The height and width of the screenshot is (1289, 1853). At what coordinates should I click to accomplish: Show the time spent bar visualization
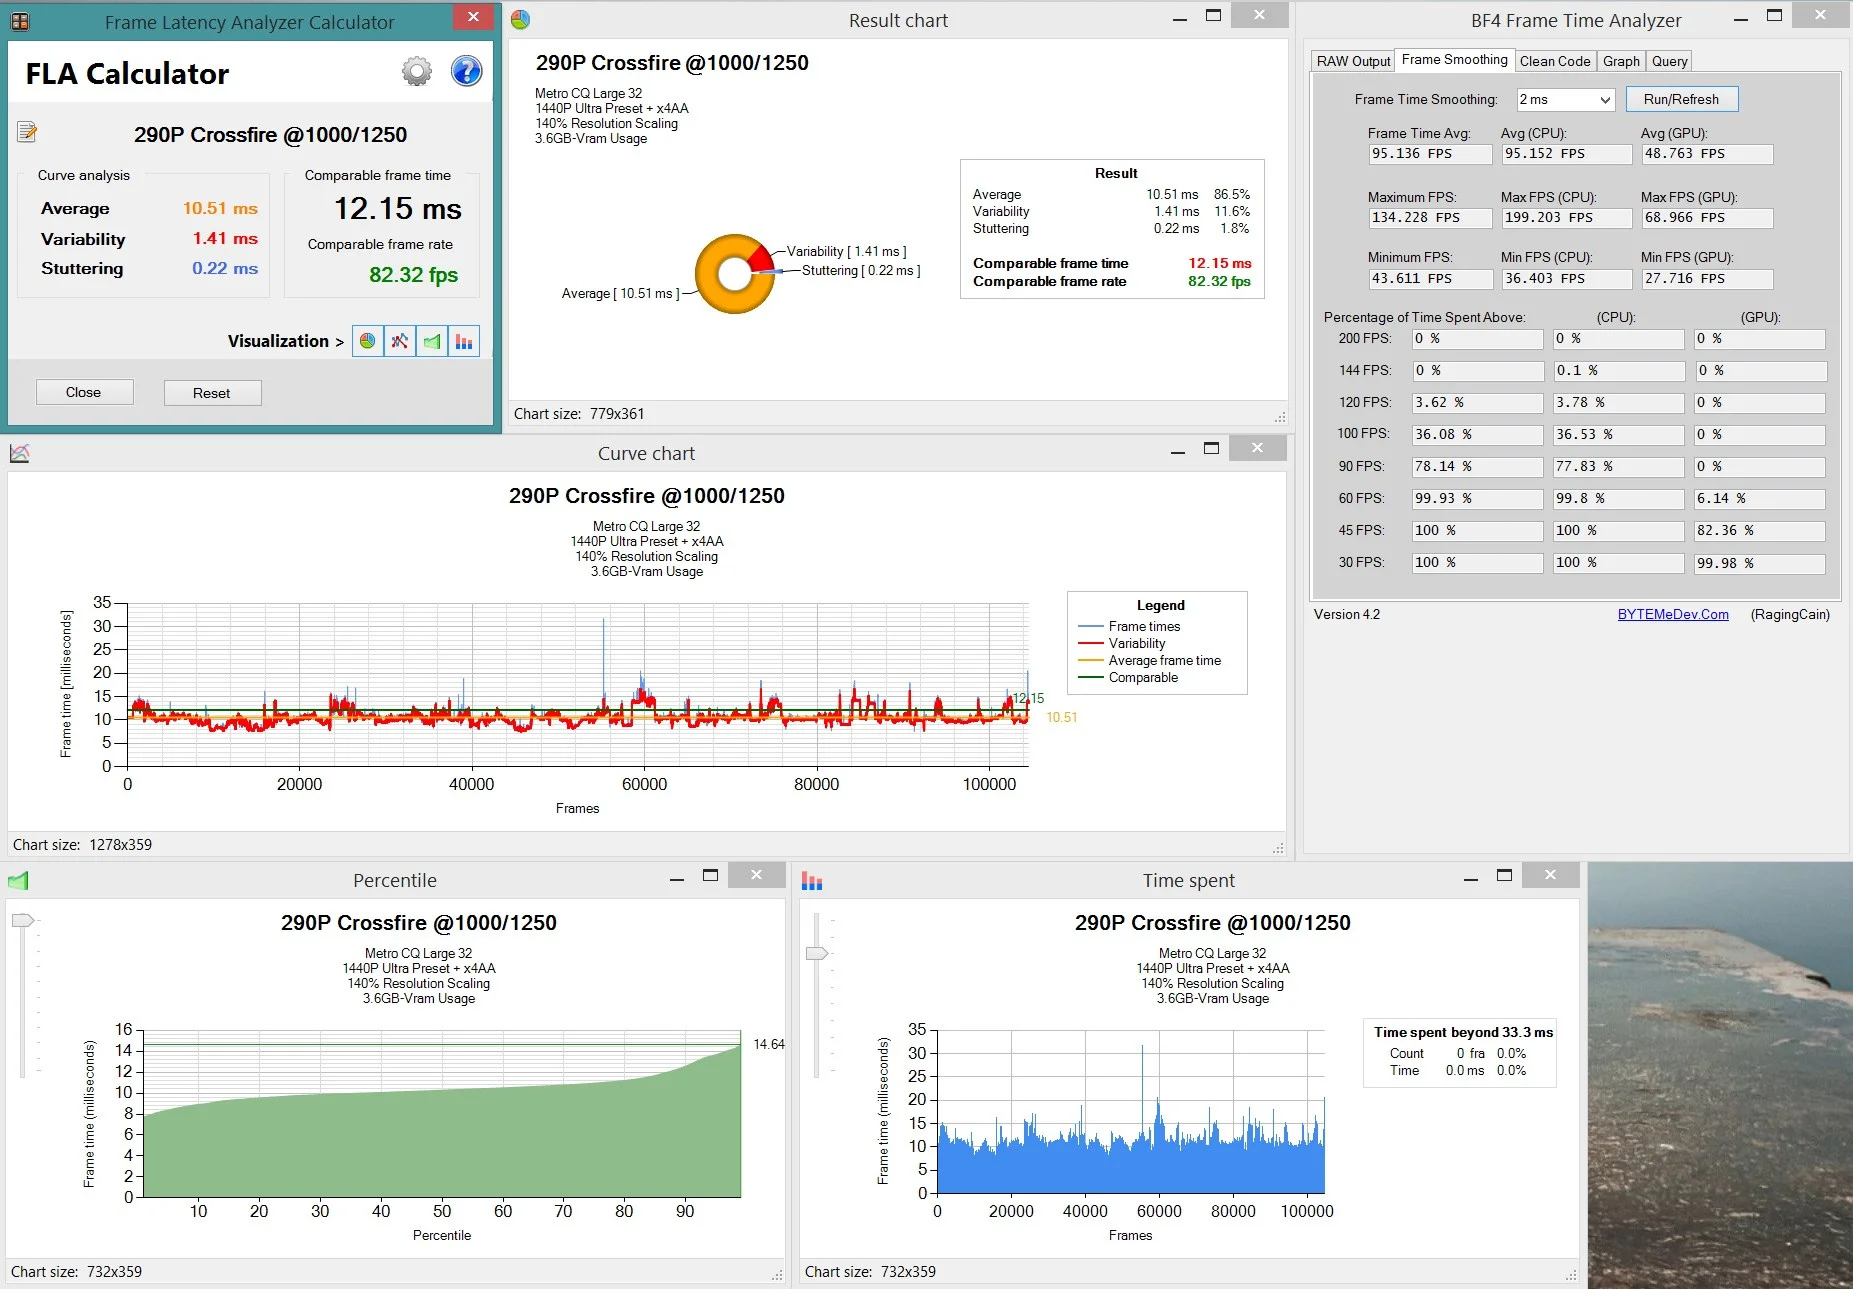(464, 341)
